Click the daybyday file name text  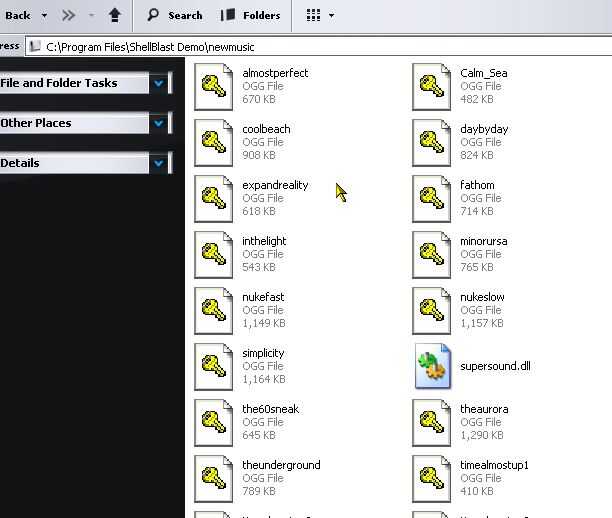point(484,130)
